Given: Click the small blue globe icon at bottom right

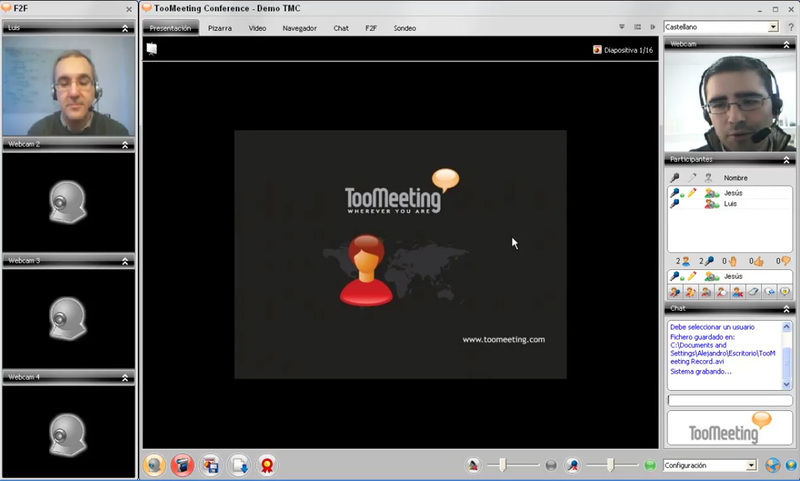Looking at the screenshot, I should [x=791, y=465].
